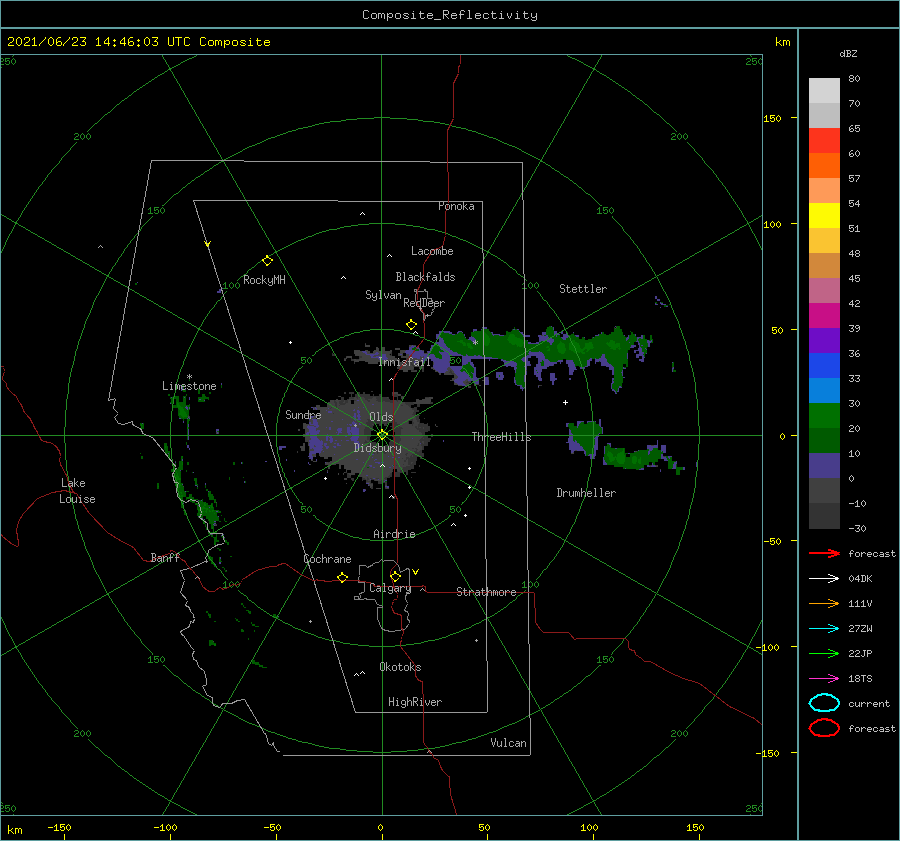This screenshot has width=900, height=841.
Task: Click the Ponoka label
Action: (x=456, y=206)
